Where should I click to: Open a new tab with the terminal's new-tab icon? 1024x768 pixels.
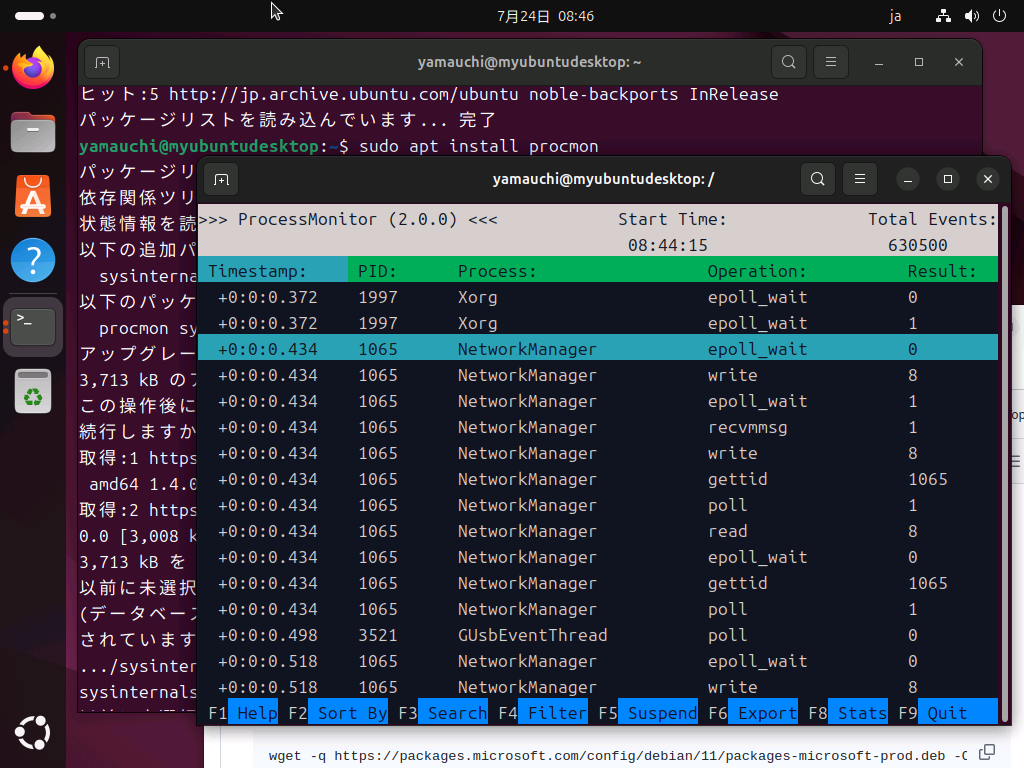(220, 179)
